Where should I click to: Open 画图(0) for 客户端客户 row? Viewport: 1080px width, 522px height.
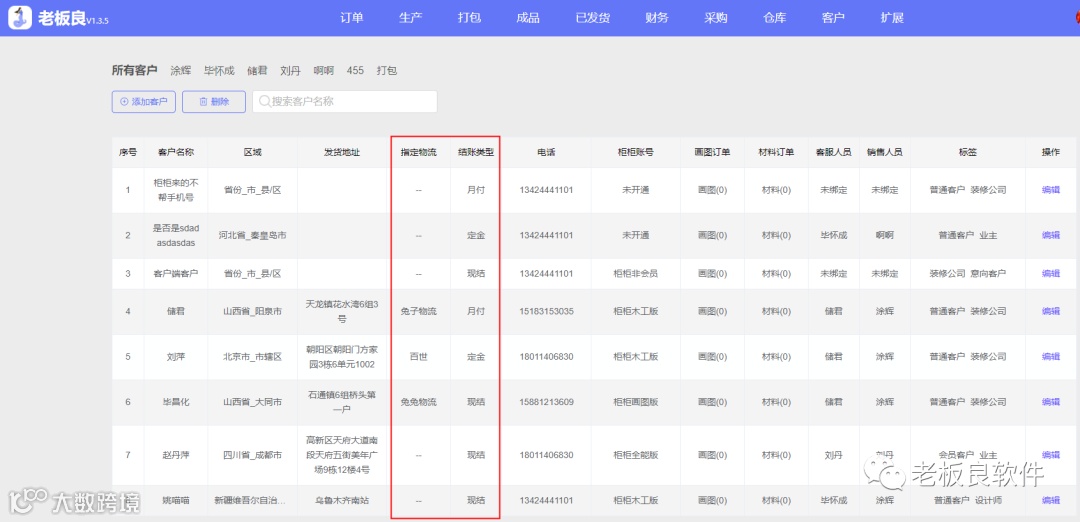712,273
